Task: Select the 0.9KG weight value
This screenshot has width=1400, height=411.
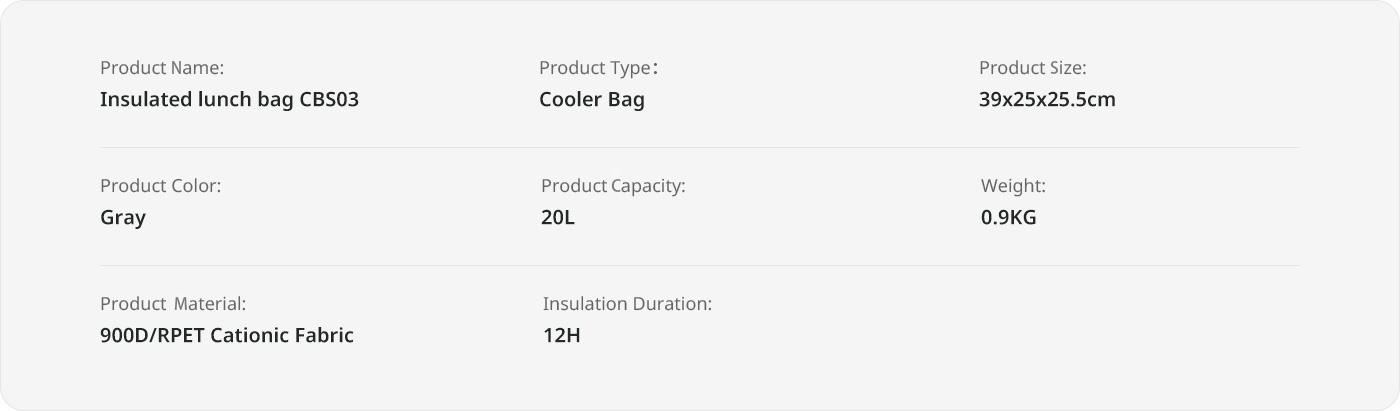Action: click(1009, 218)
